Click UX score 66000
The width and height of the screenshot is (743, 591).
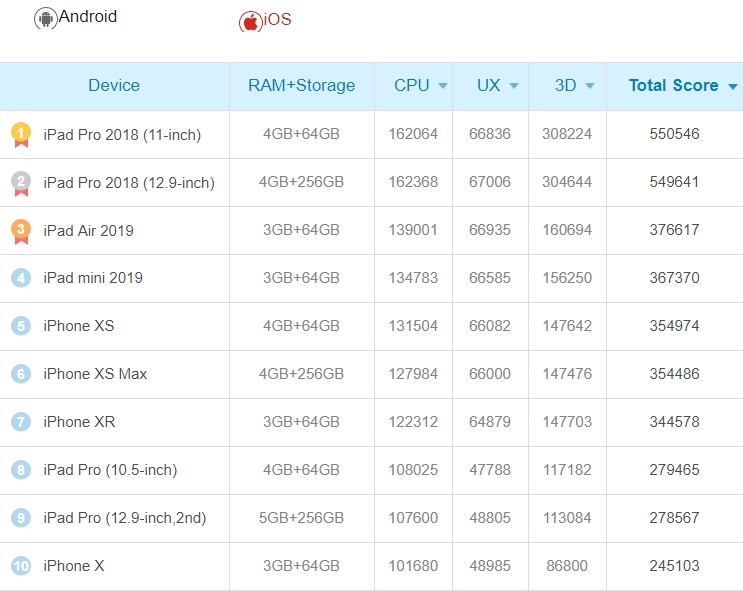[490, 374]
